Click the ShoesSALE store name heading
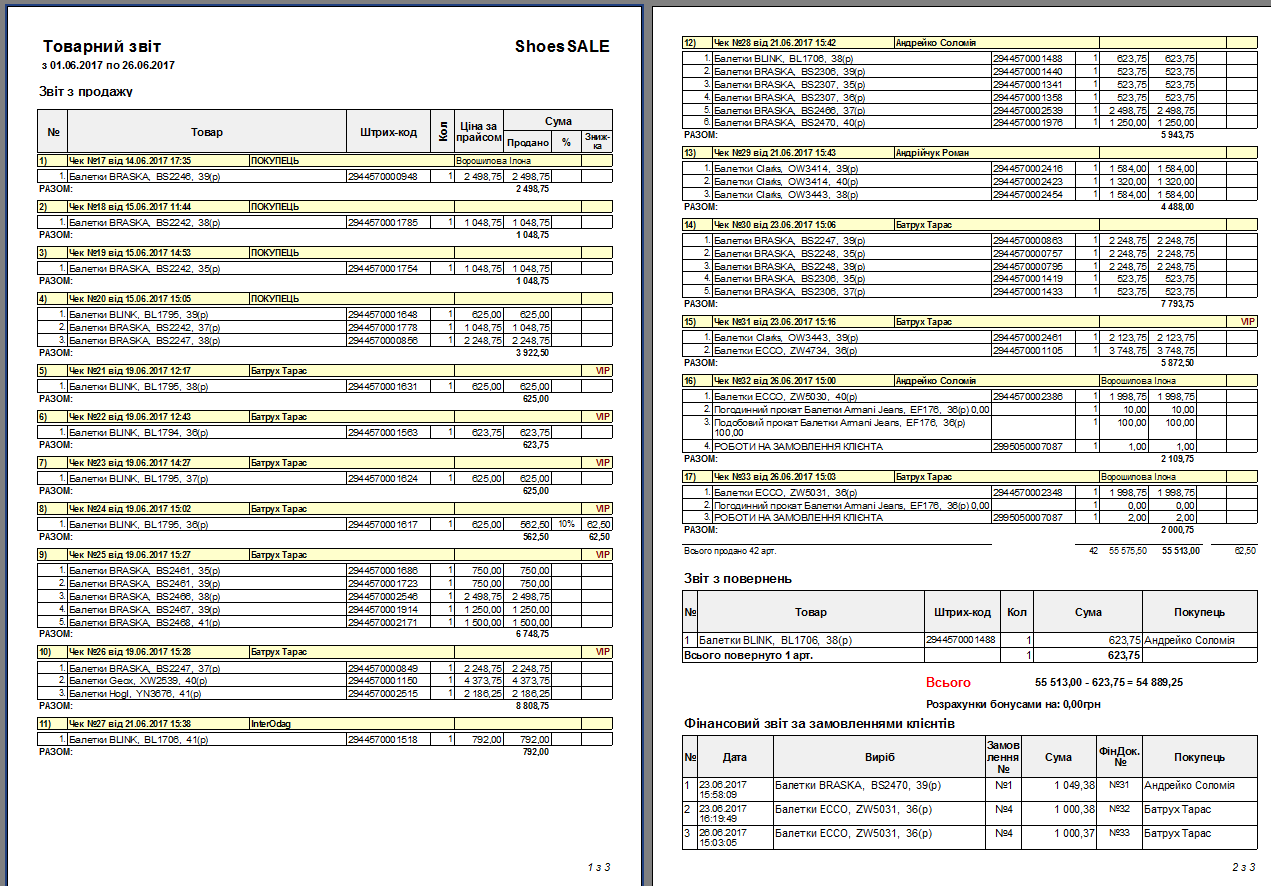The width and height of the screenshot is (1271, 886). coord(561,47)
